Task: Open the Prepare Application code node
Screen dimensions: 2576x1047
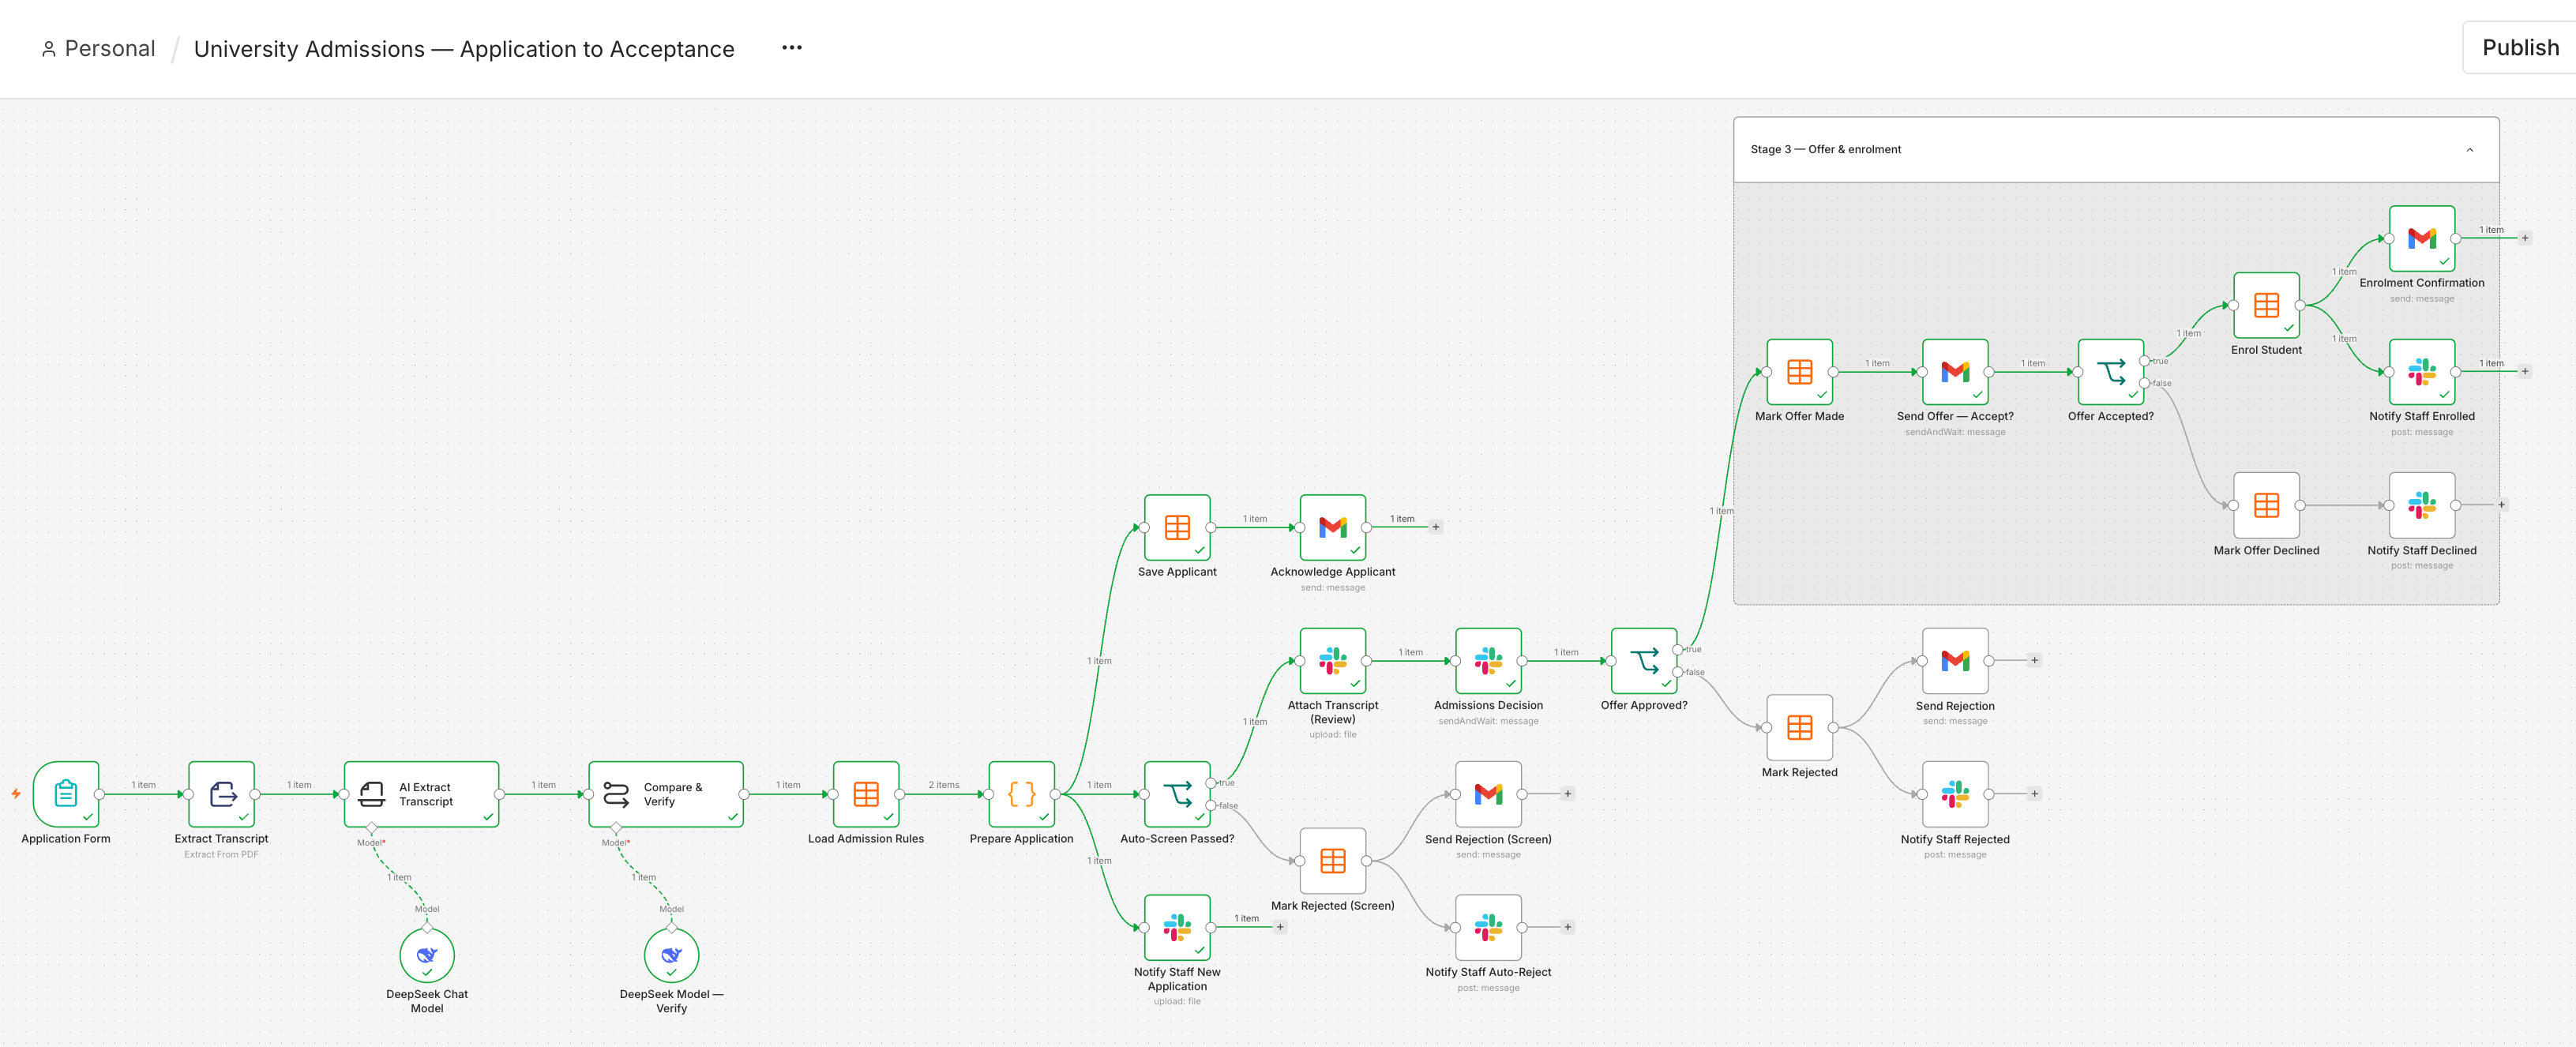Action: [x=1021, y=794]
